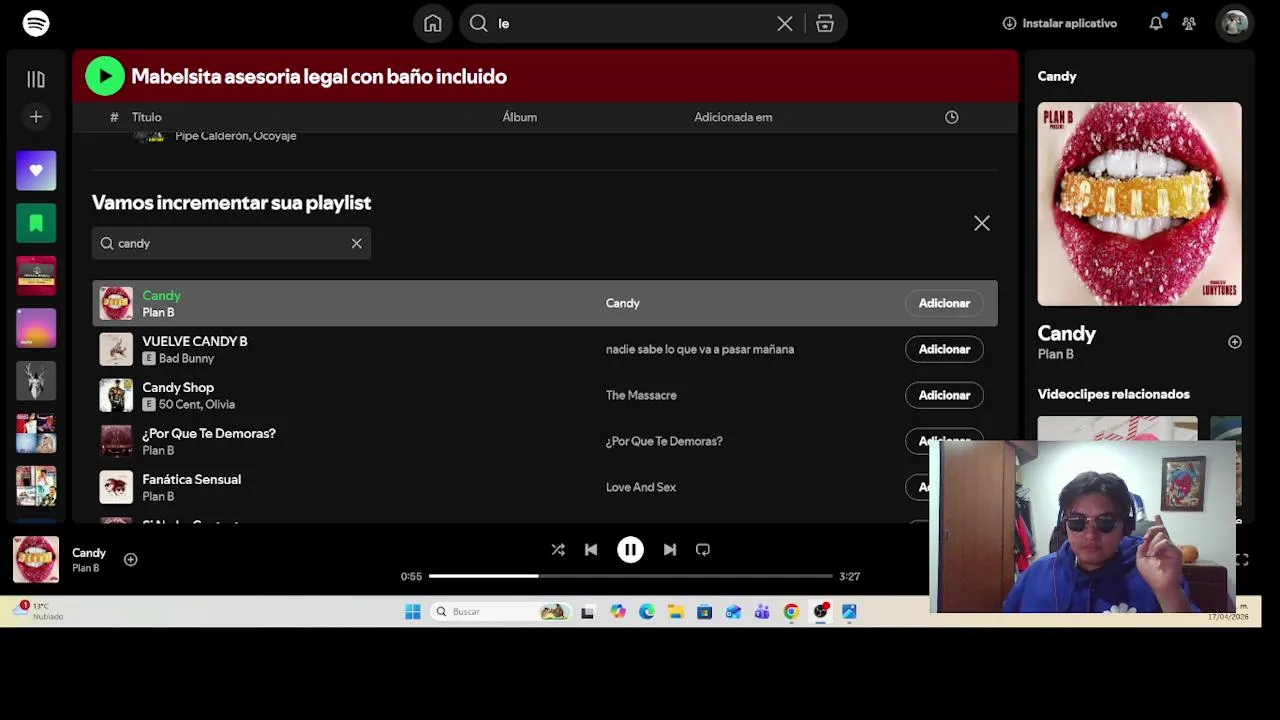The height and width of the screenshot is (720, 1280).
Task: Click Instalar aplicativo
Action: (1059, 23)
